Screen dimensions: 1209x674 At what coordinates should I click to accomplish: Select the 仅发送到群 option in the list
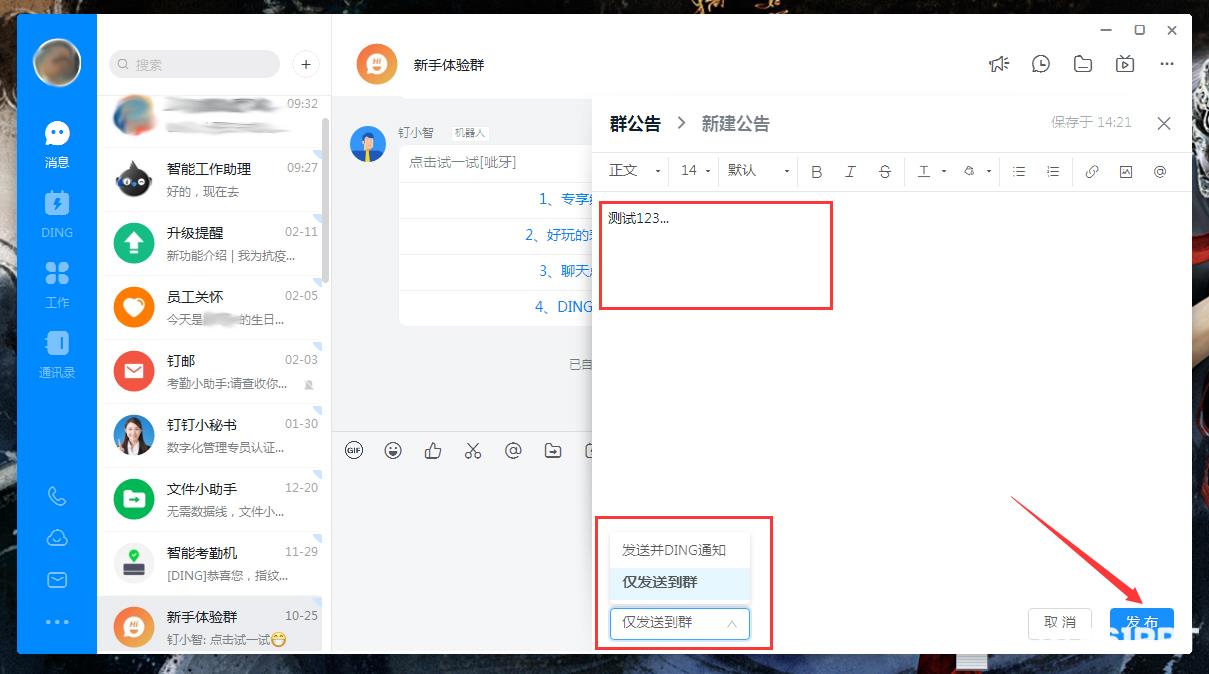679,582
